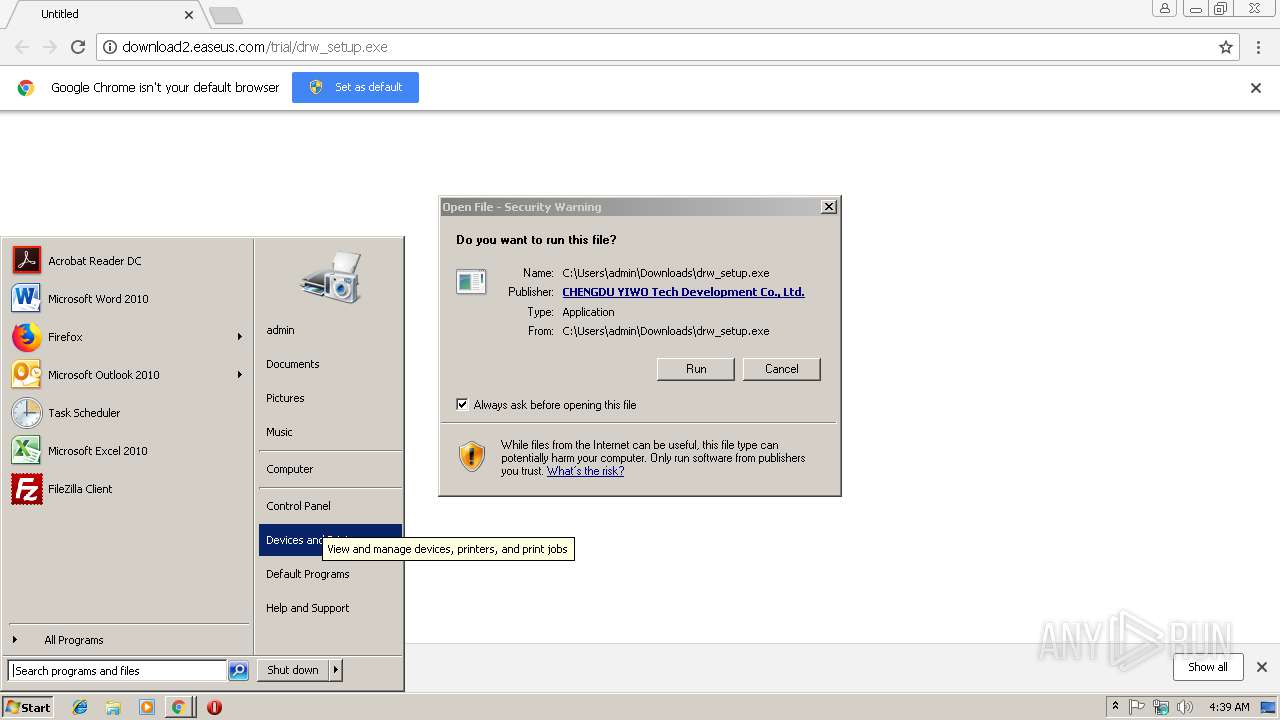This screenshot has width=1280, height=720.
Task: Click the Shut down button
Action: tap(293, 670)
